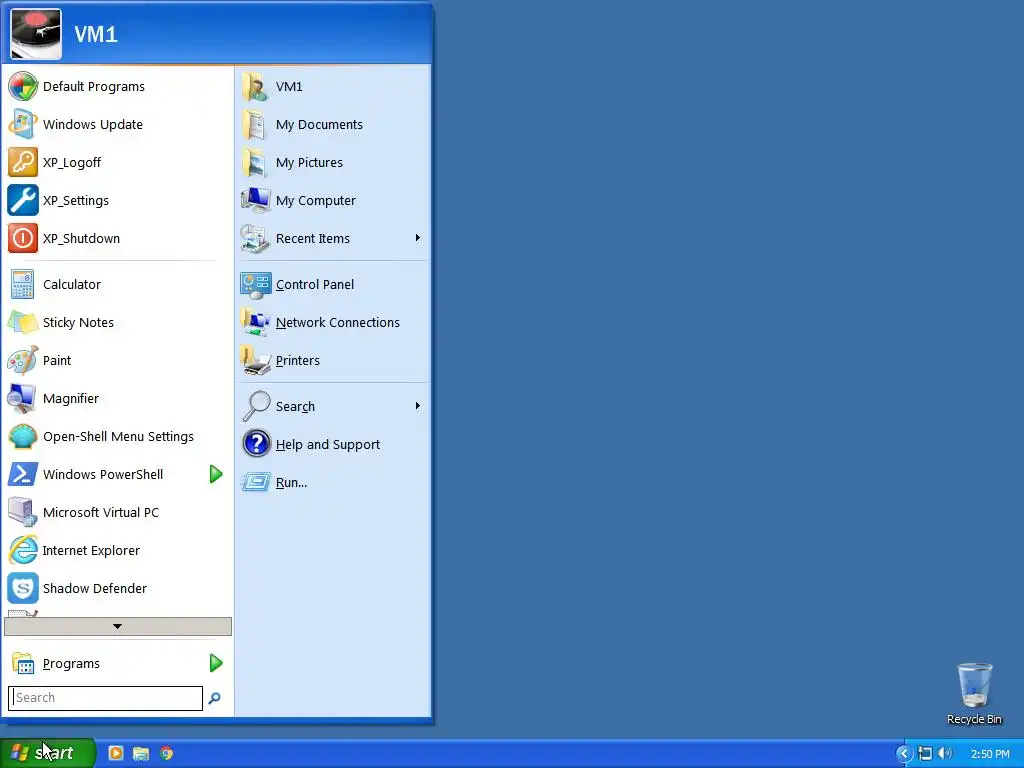This screenshot has width=1024, height=768.
Task: Open the Printers icon
Action: click(255, 360)
